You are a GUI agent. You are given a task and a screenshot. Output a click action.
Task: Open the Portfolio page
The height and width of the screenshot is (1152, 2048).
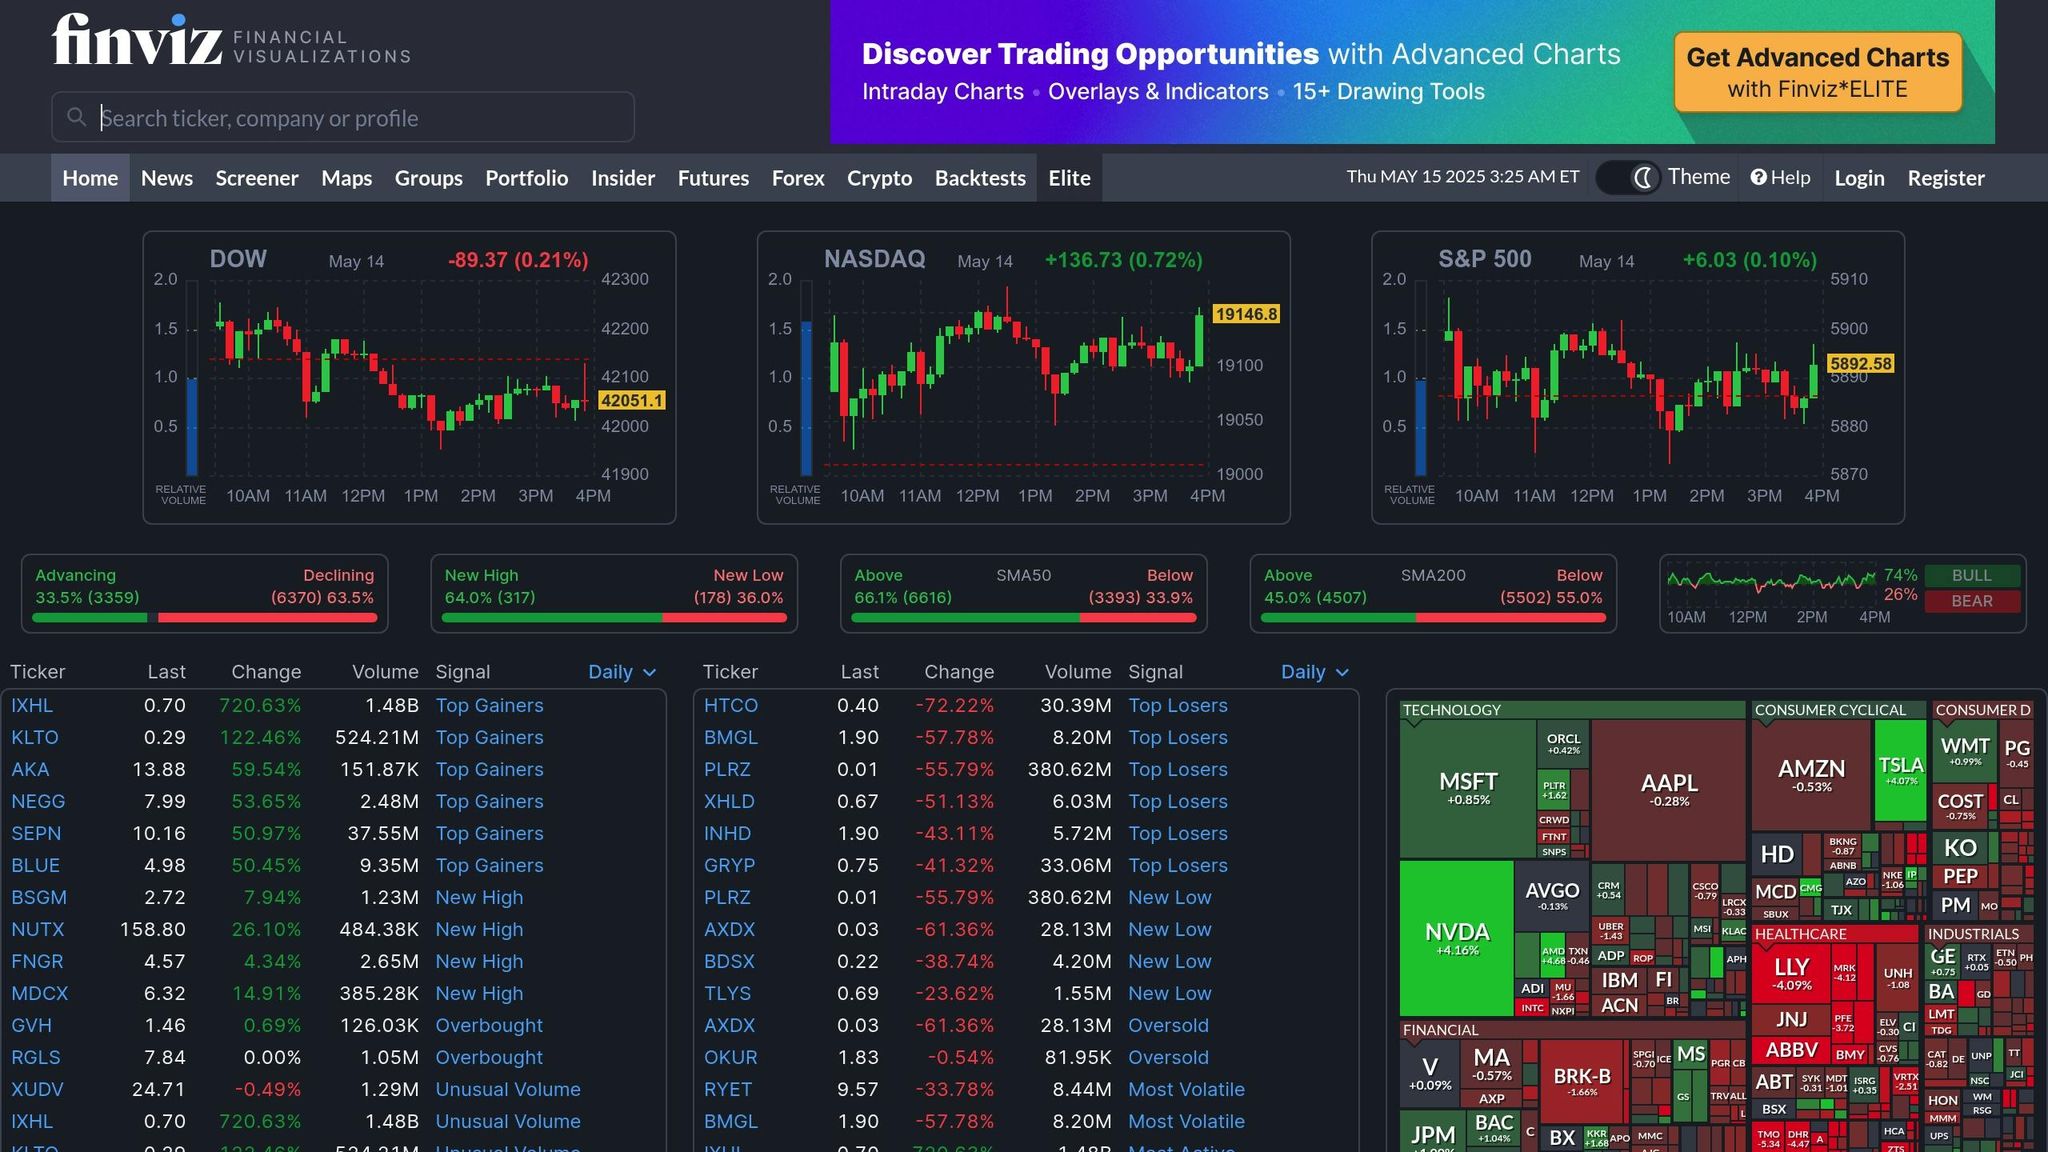point(527,178)
